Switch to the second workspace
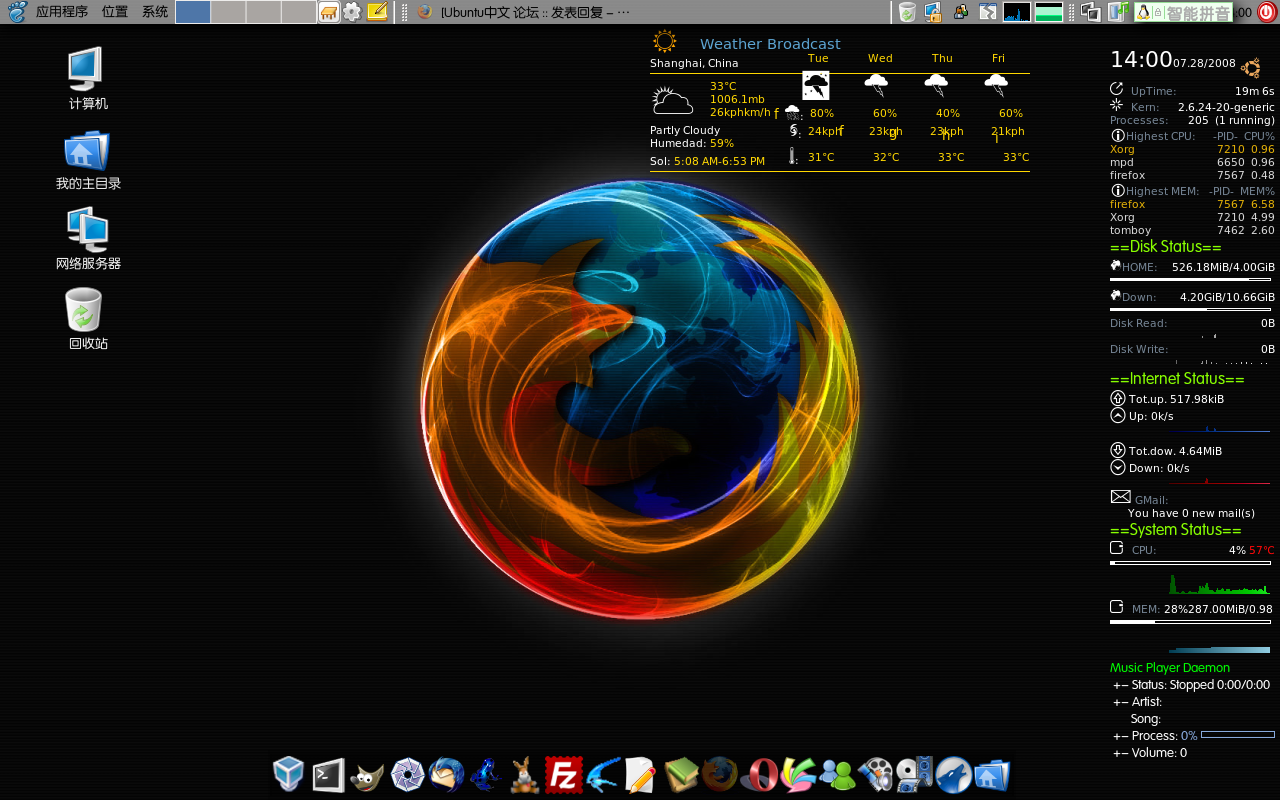This screenshot has height=800, width=1280. tap(228, 12)
